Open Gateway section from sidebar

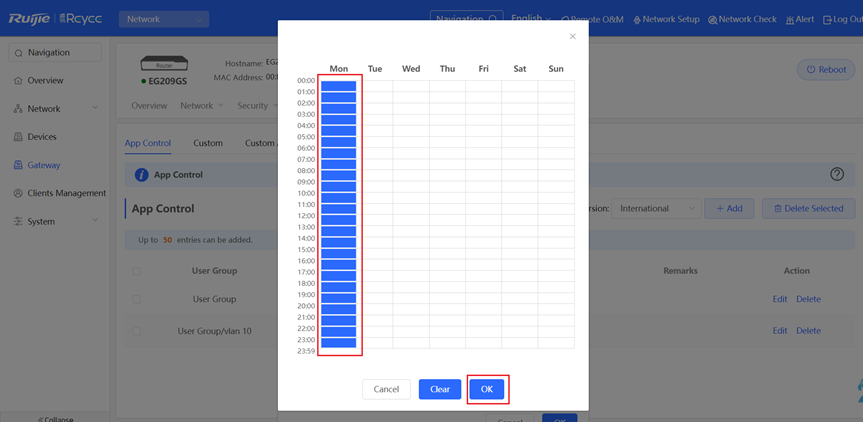(x=43, y=165)
